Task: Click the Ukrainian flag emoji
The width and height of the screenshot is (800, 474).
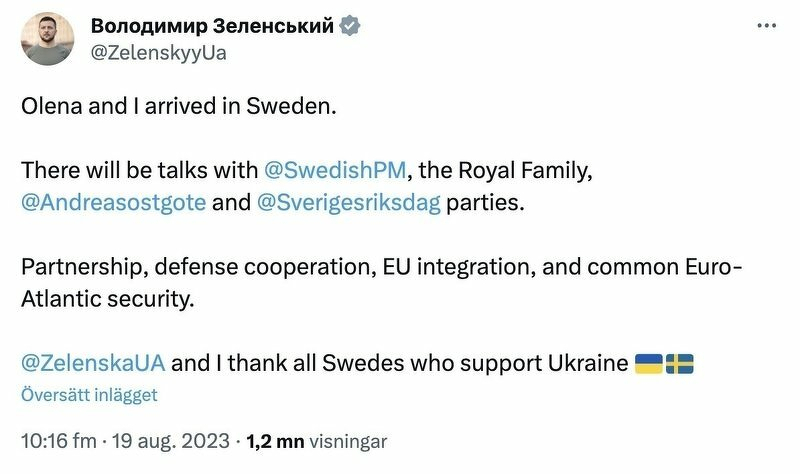Action: pos(649,363)
